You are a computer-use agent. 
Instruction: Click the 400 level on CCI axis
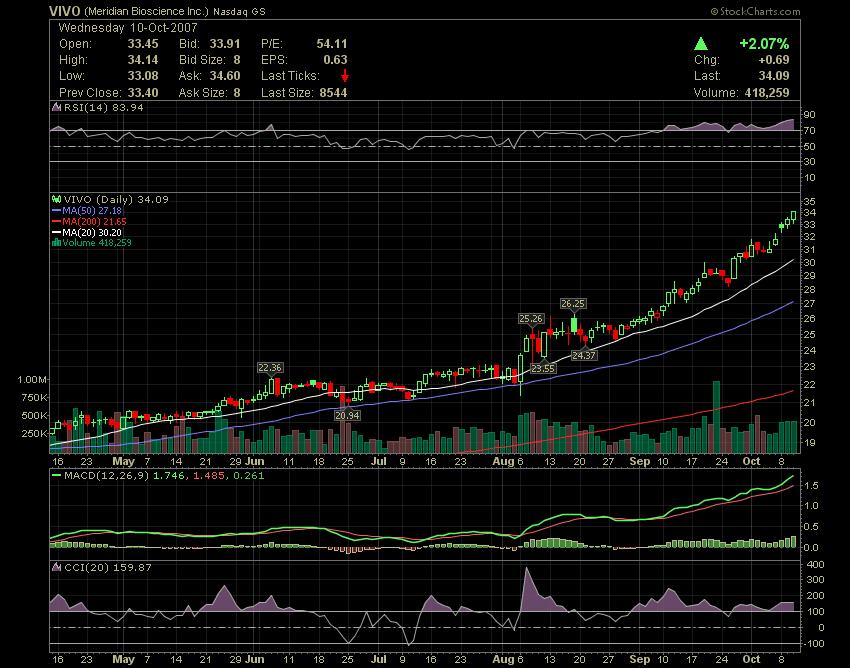click(x=814, y=564)
